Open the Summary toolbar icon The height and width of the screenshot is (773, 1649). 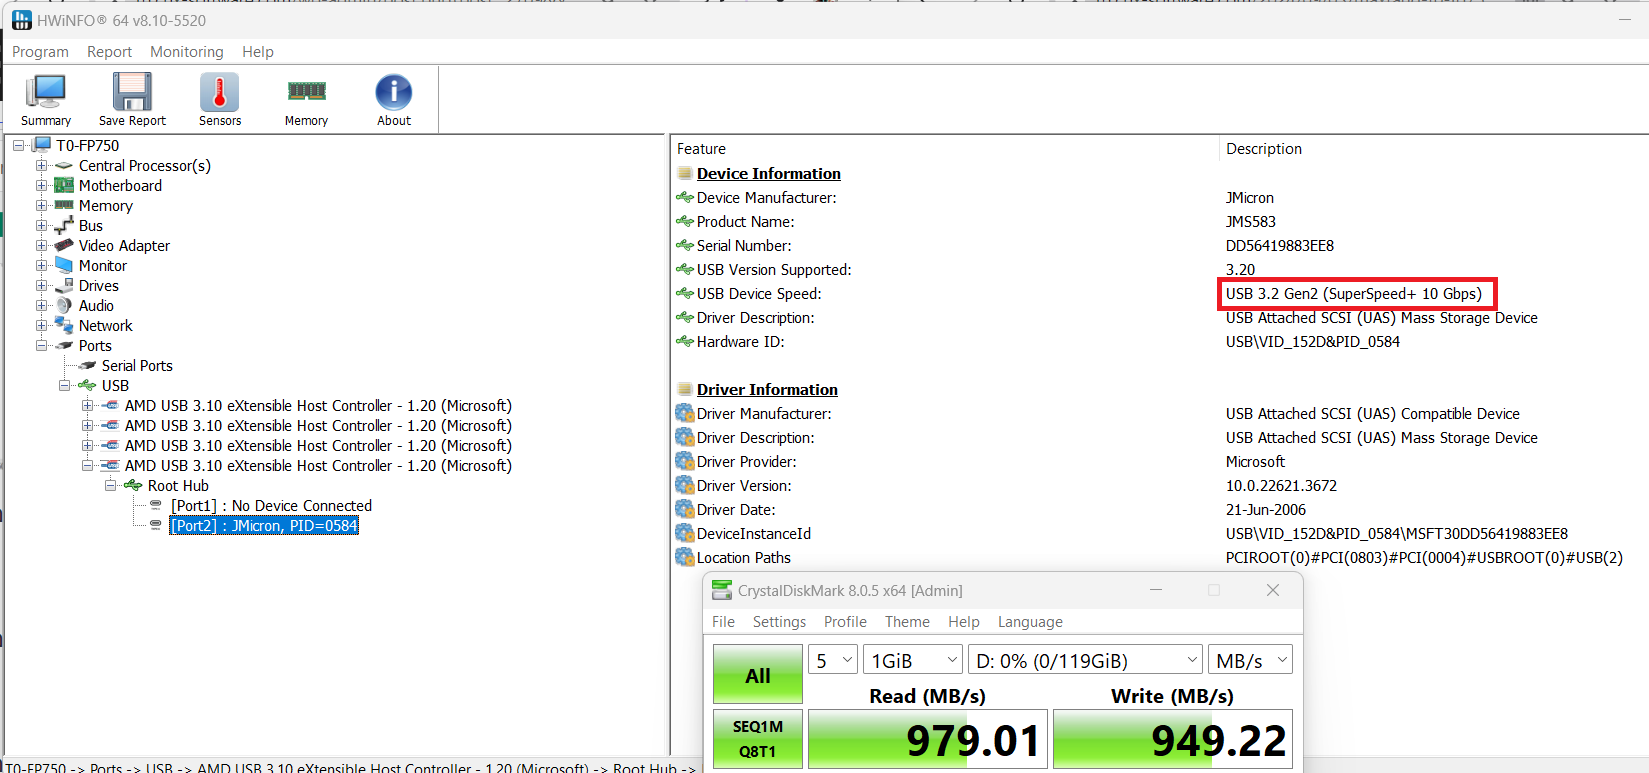[45, 92]
